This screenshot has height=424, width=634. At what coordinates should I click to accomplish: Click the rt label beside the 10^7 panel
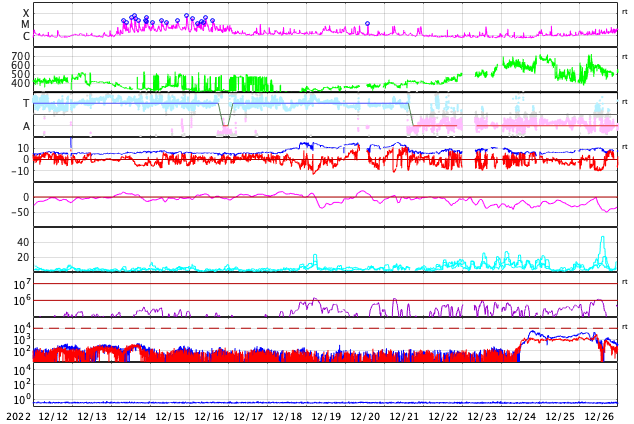click(x=624, y=282)
